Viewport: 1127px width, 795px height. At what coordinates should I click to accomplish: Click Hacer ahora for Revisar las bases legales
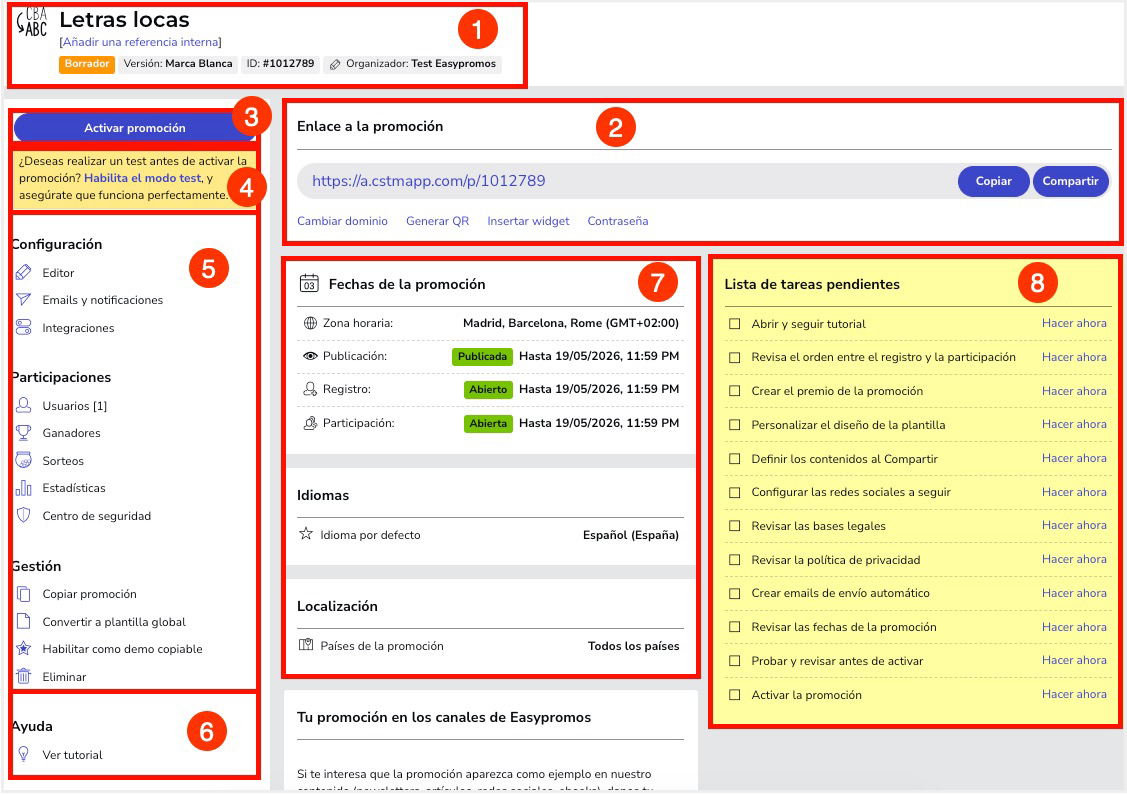point(1074,525)
